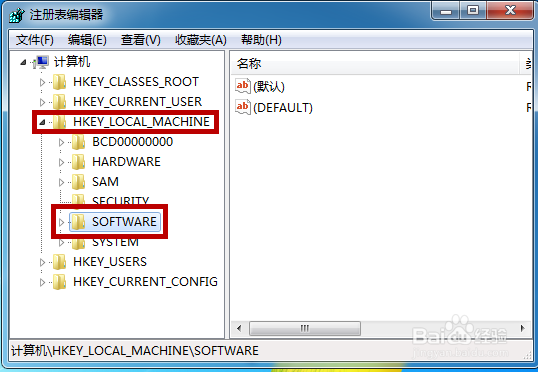This screenshot has height=372, width=538.
Task: Expand the HARDWARE node arrow
Action: (61, 162)
